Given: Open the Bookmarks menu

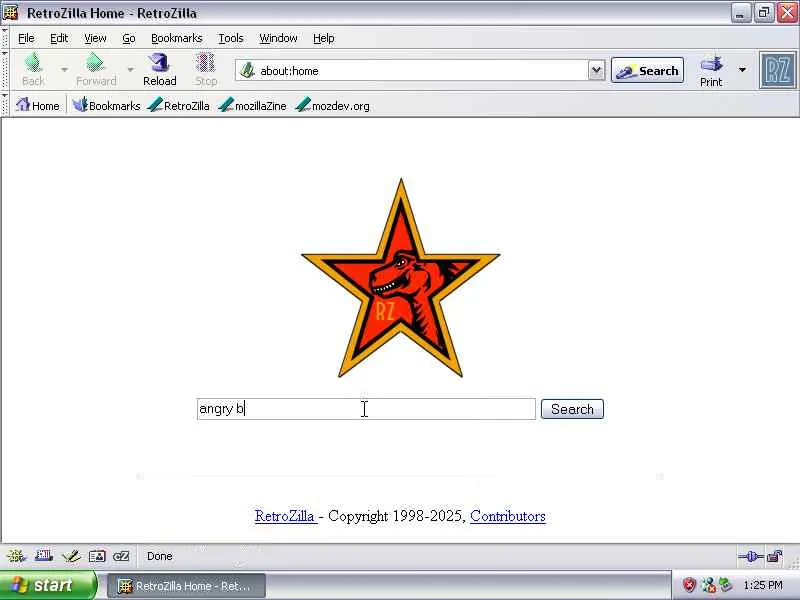Looking at the screenshot, I should coord(177,38).
